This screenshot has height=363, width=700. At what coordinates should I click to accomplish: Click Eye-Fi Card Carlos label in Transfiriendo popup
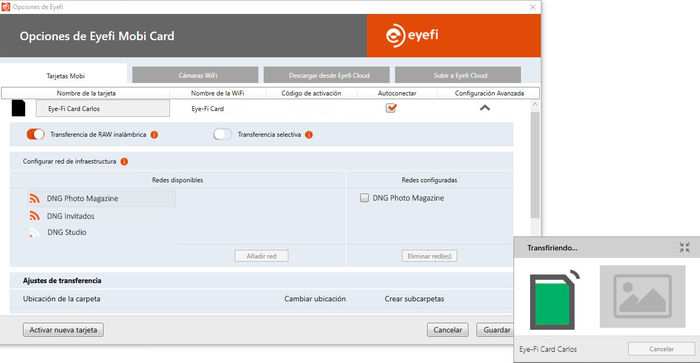point(548,349)
